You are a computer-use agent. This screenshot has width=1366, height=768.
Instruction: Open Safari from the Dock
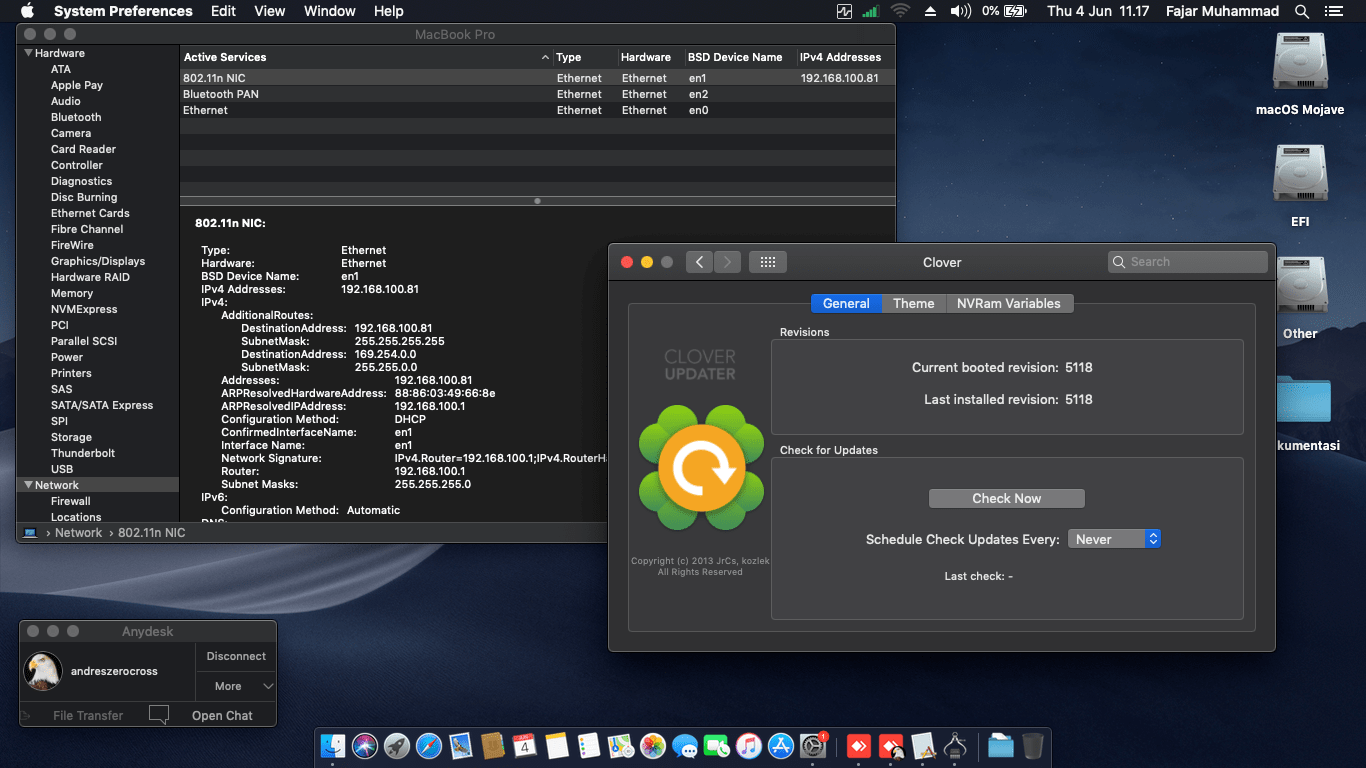429,746
